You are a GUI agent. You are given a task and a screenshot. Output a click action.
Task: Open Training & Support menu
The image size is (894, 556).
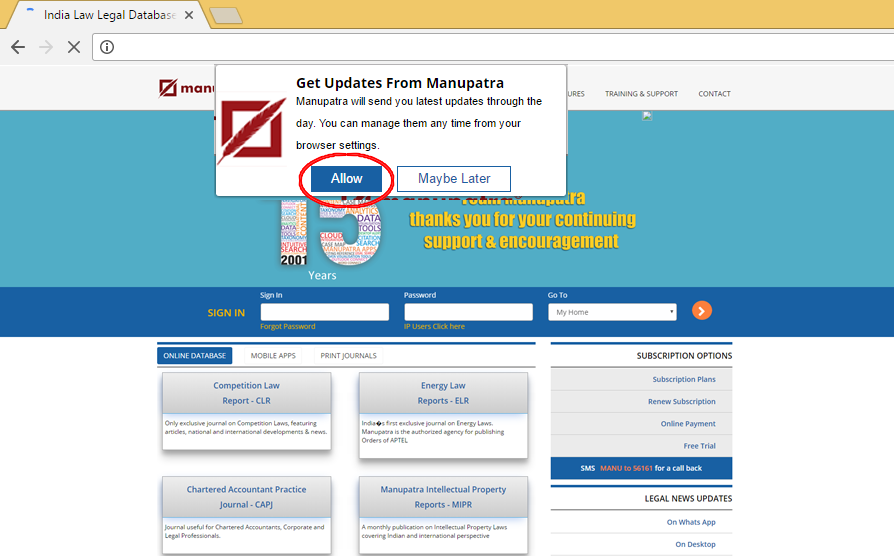641,94
